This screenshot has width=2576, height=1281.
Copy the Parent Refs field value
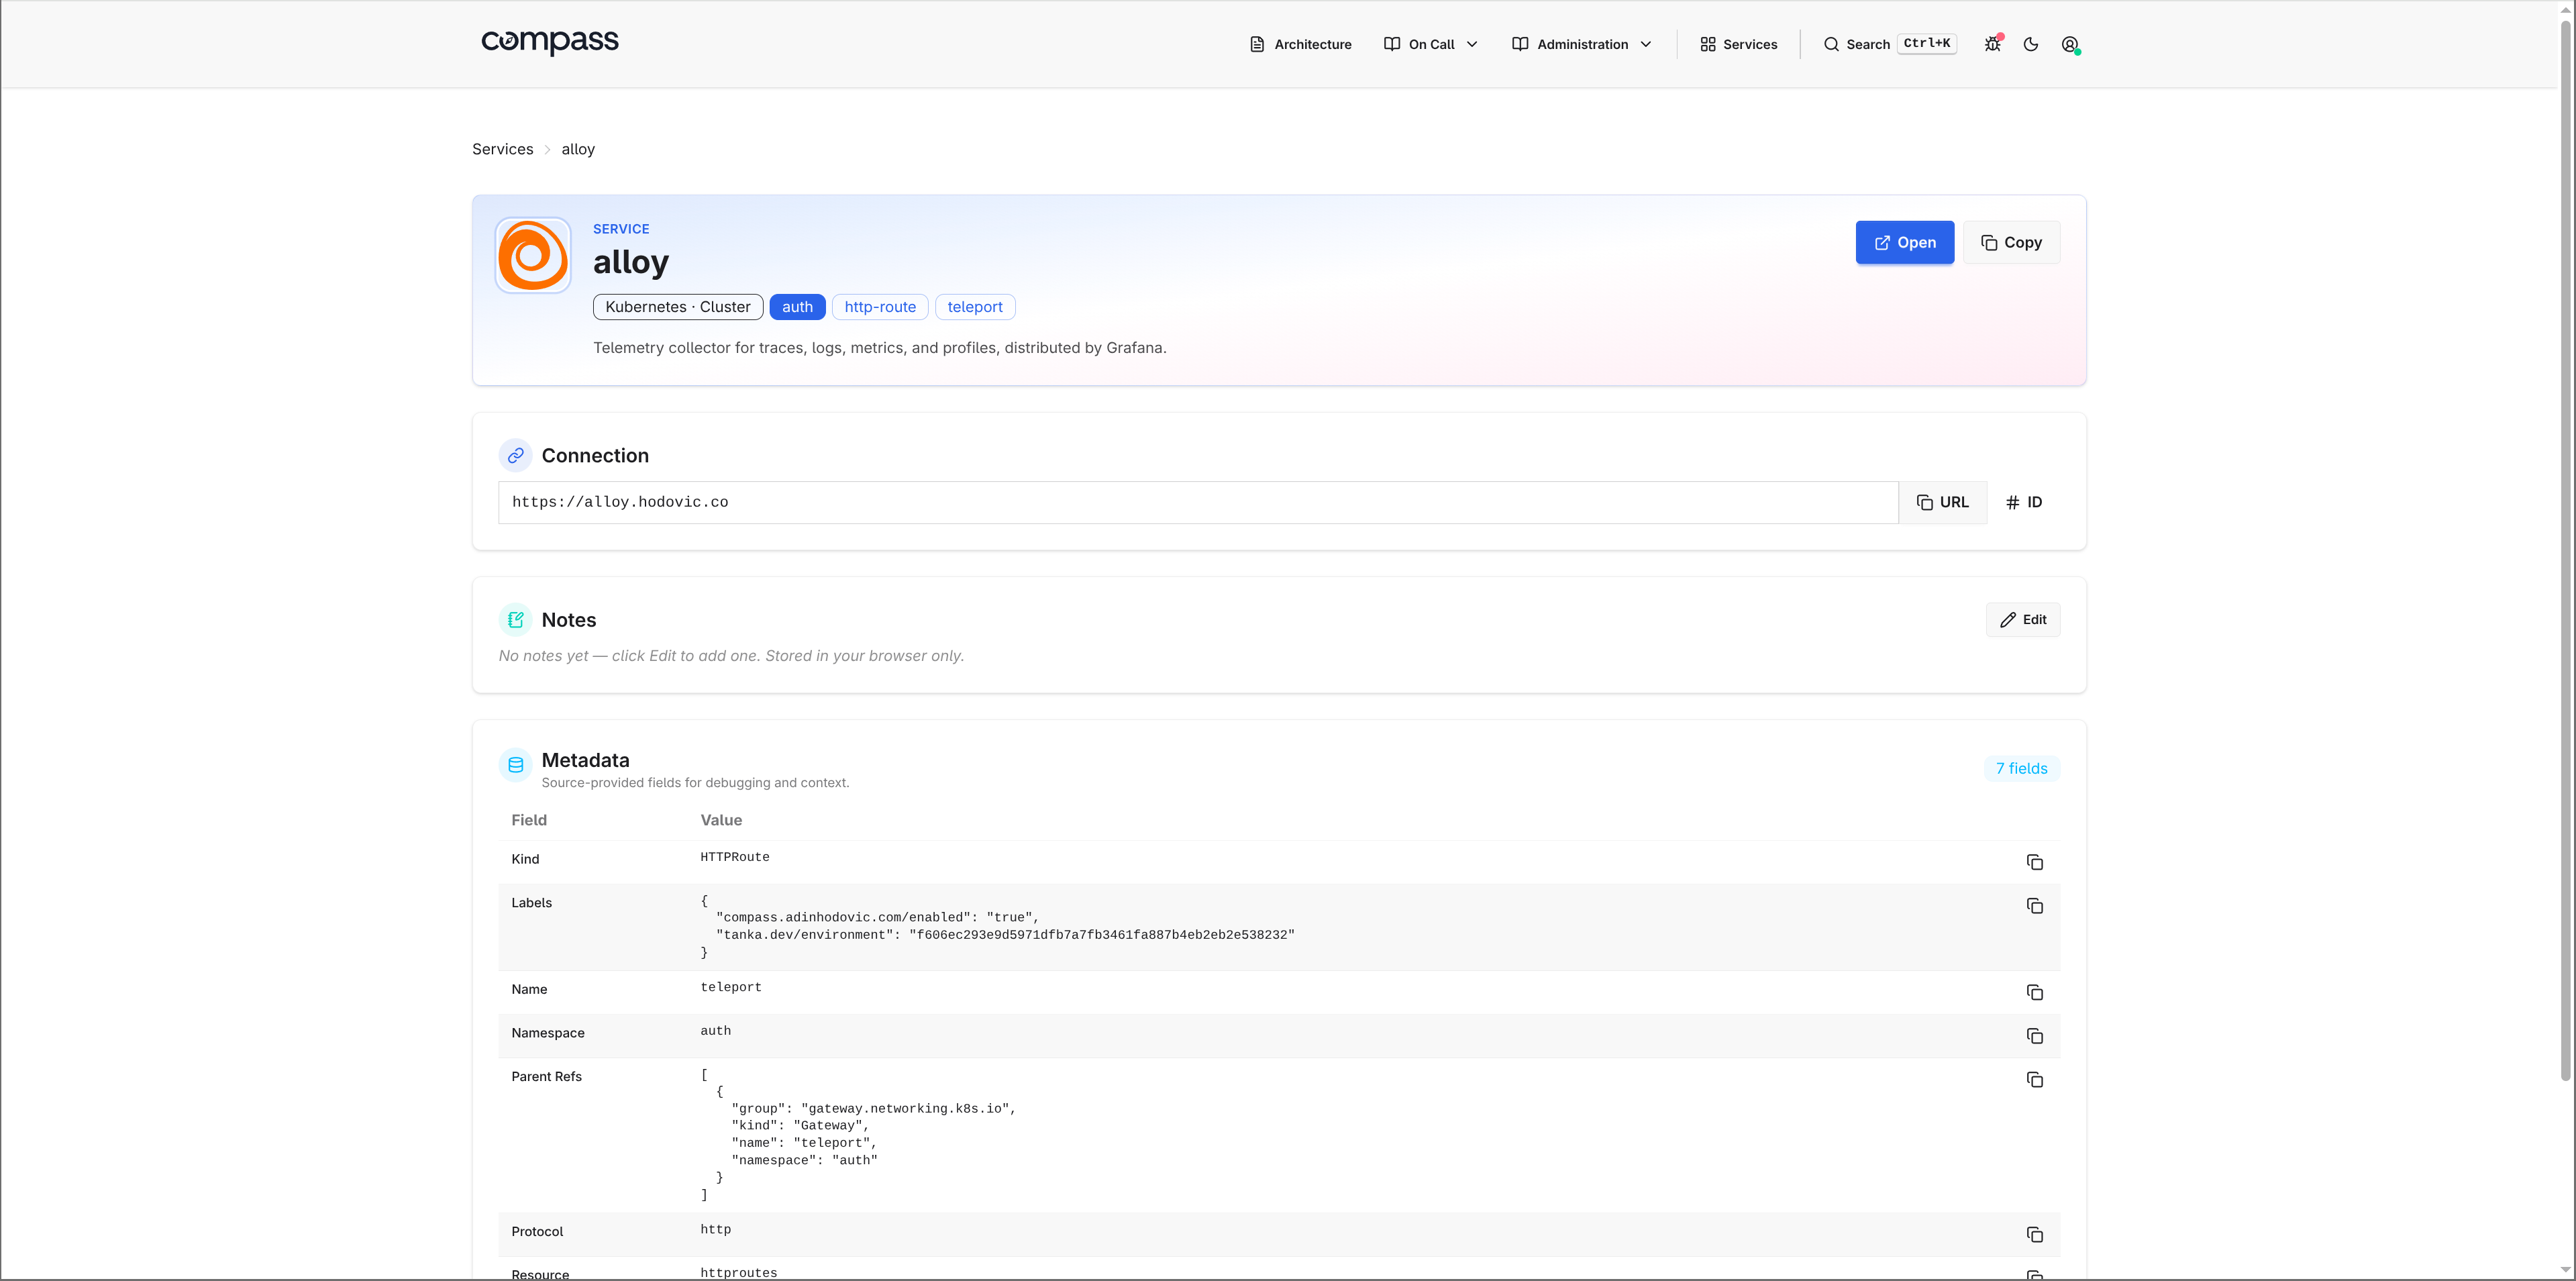pyautogui.click(x=2034, y=1080)
